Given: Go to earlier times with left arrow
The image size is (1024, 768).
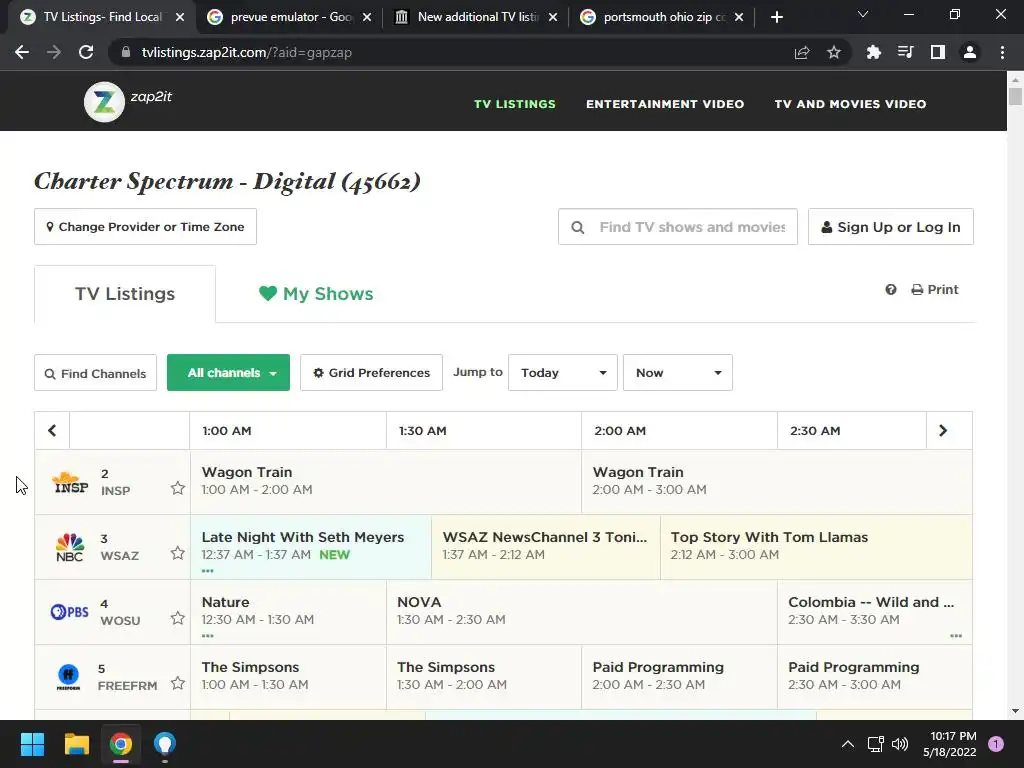Looking at the screenshot, I should (x=52, y=430).
